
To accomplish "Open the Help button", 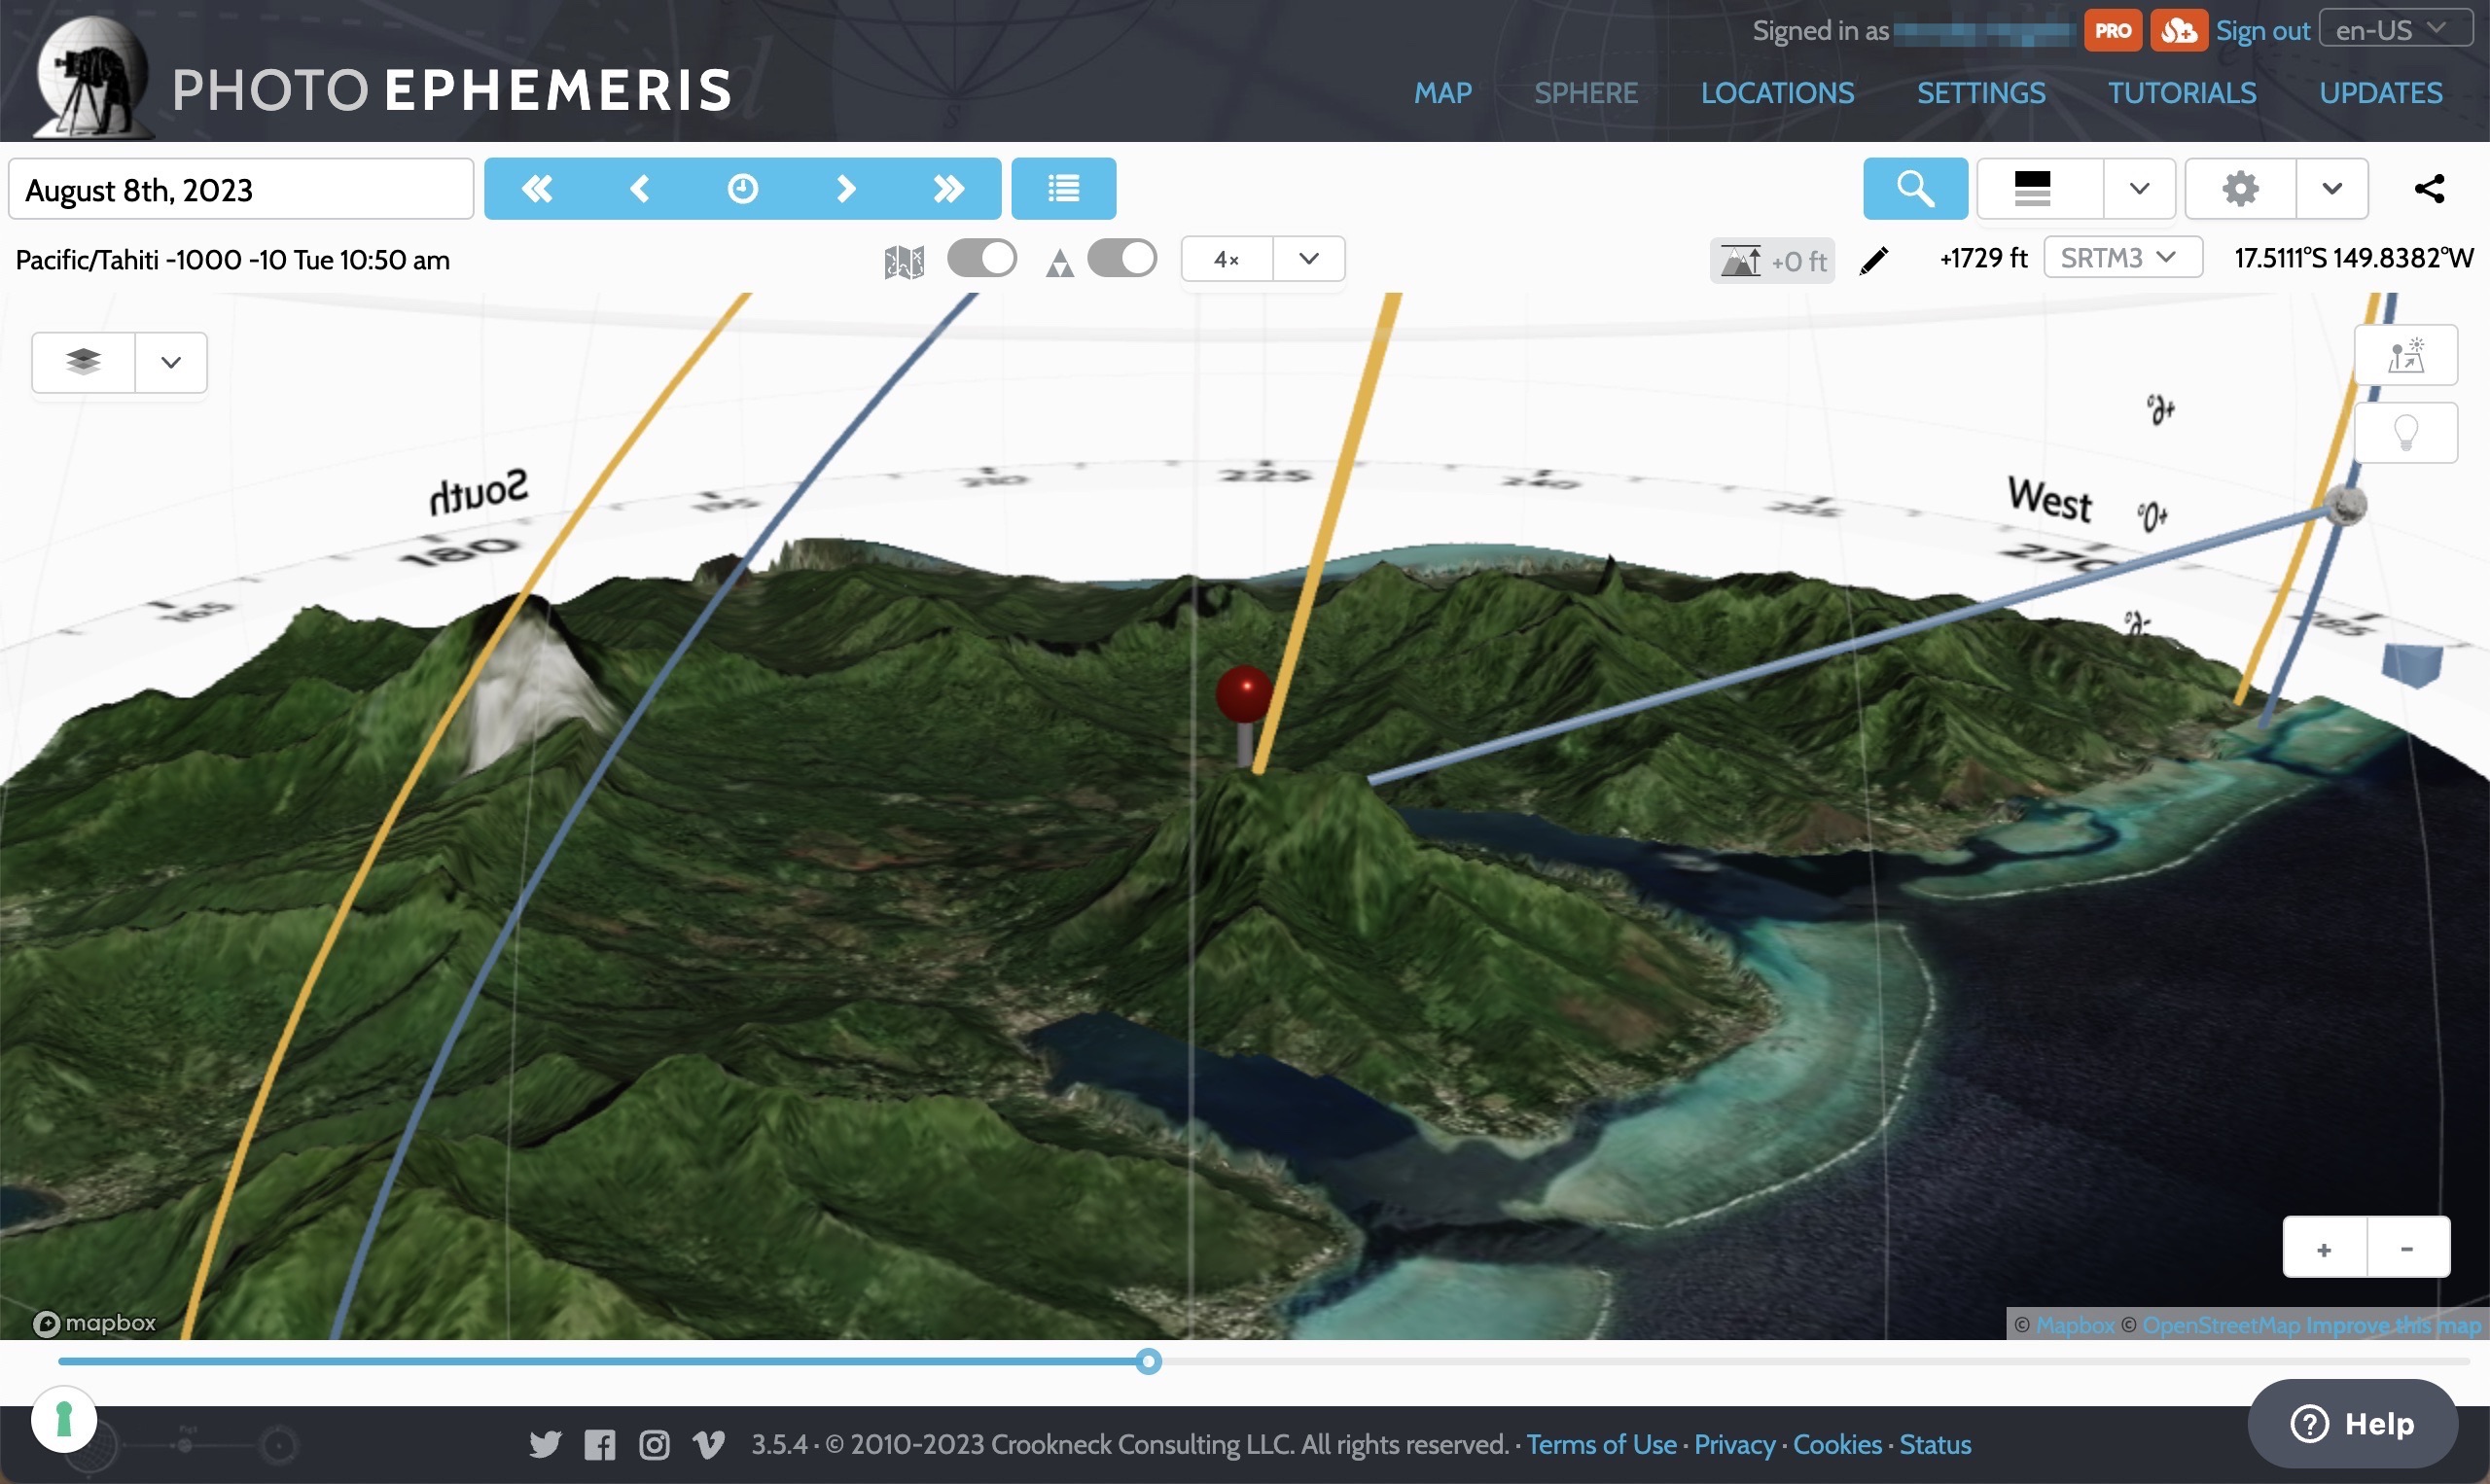I will [2352, 1423].
